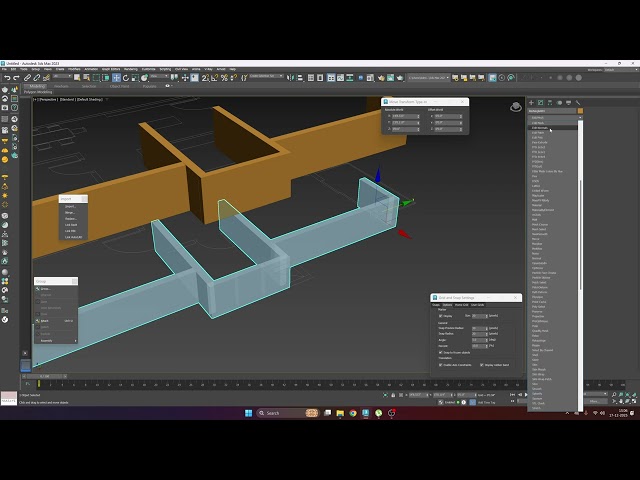Toggle Snap to frozen objects checkbox
Image resolution: width=640 pixels, height=480 pixels.
click(x=440, y=352)
